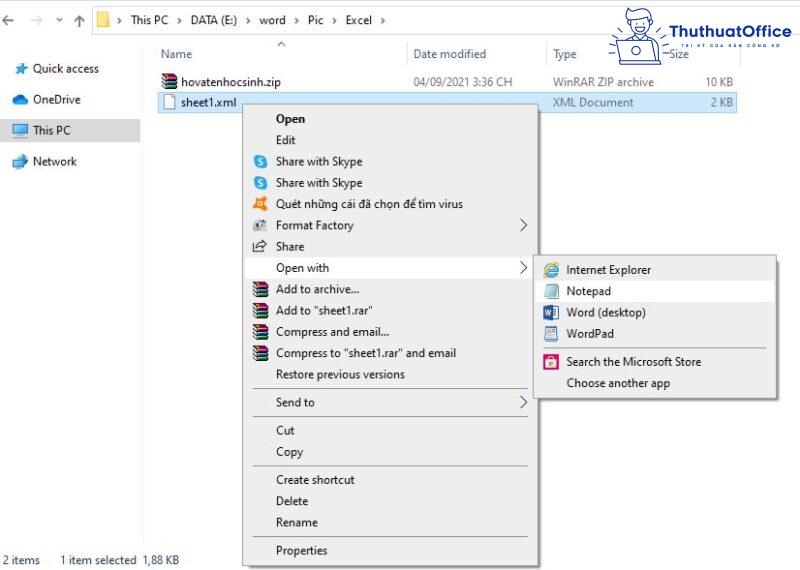Expand the Format Factory submenu arrow
The width and height of the screenshot is (800, 570).
(523, 225)
